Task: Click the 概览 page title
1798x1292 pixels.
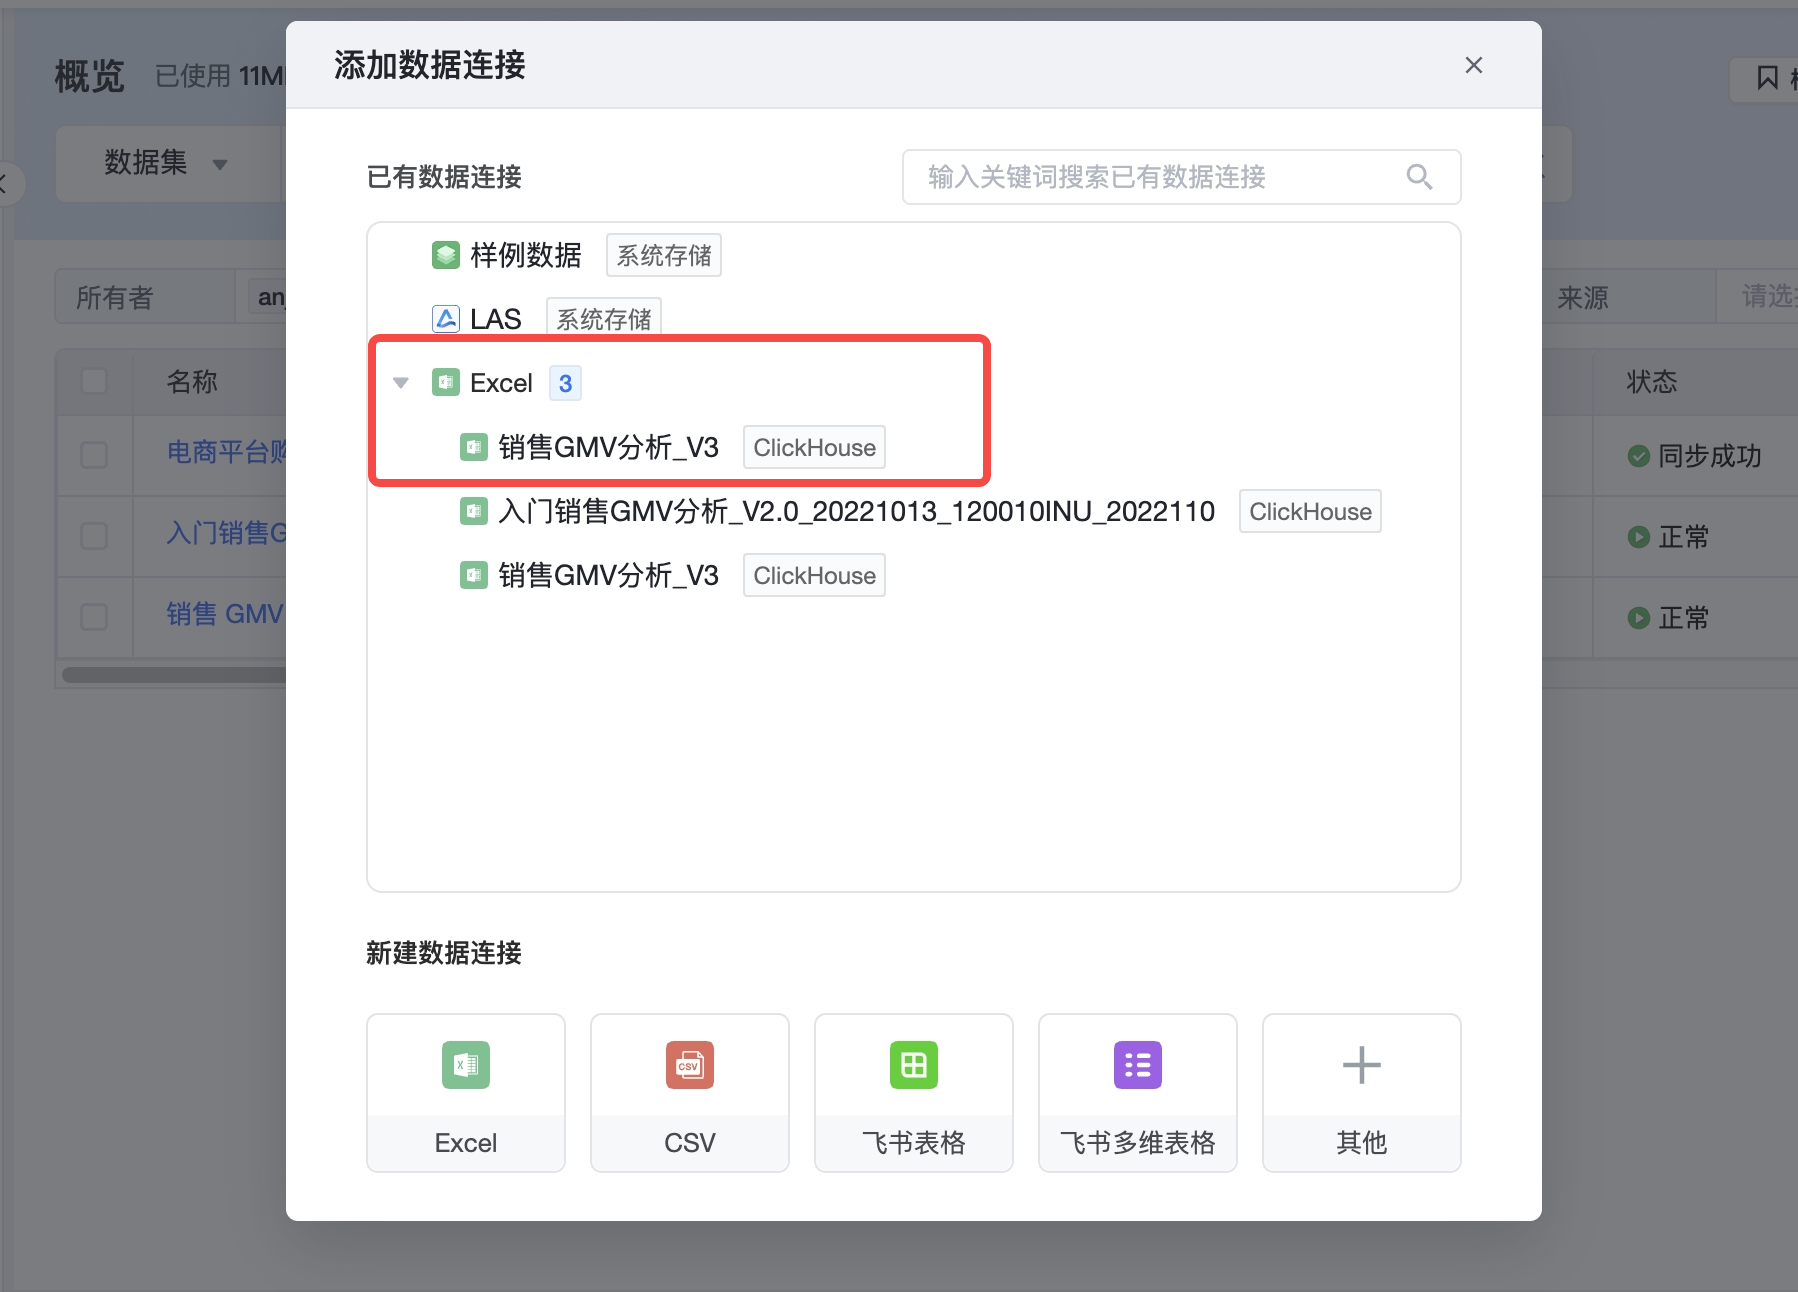Action: (90, 76)
